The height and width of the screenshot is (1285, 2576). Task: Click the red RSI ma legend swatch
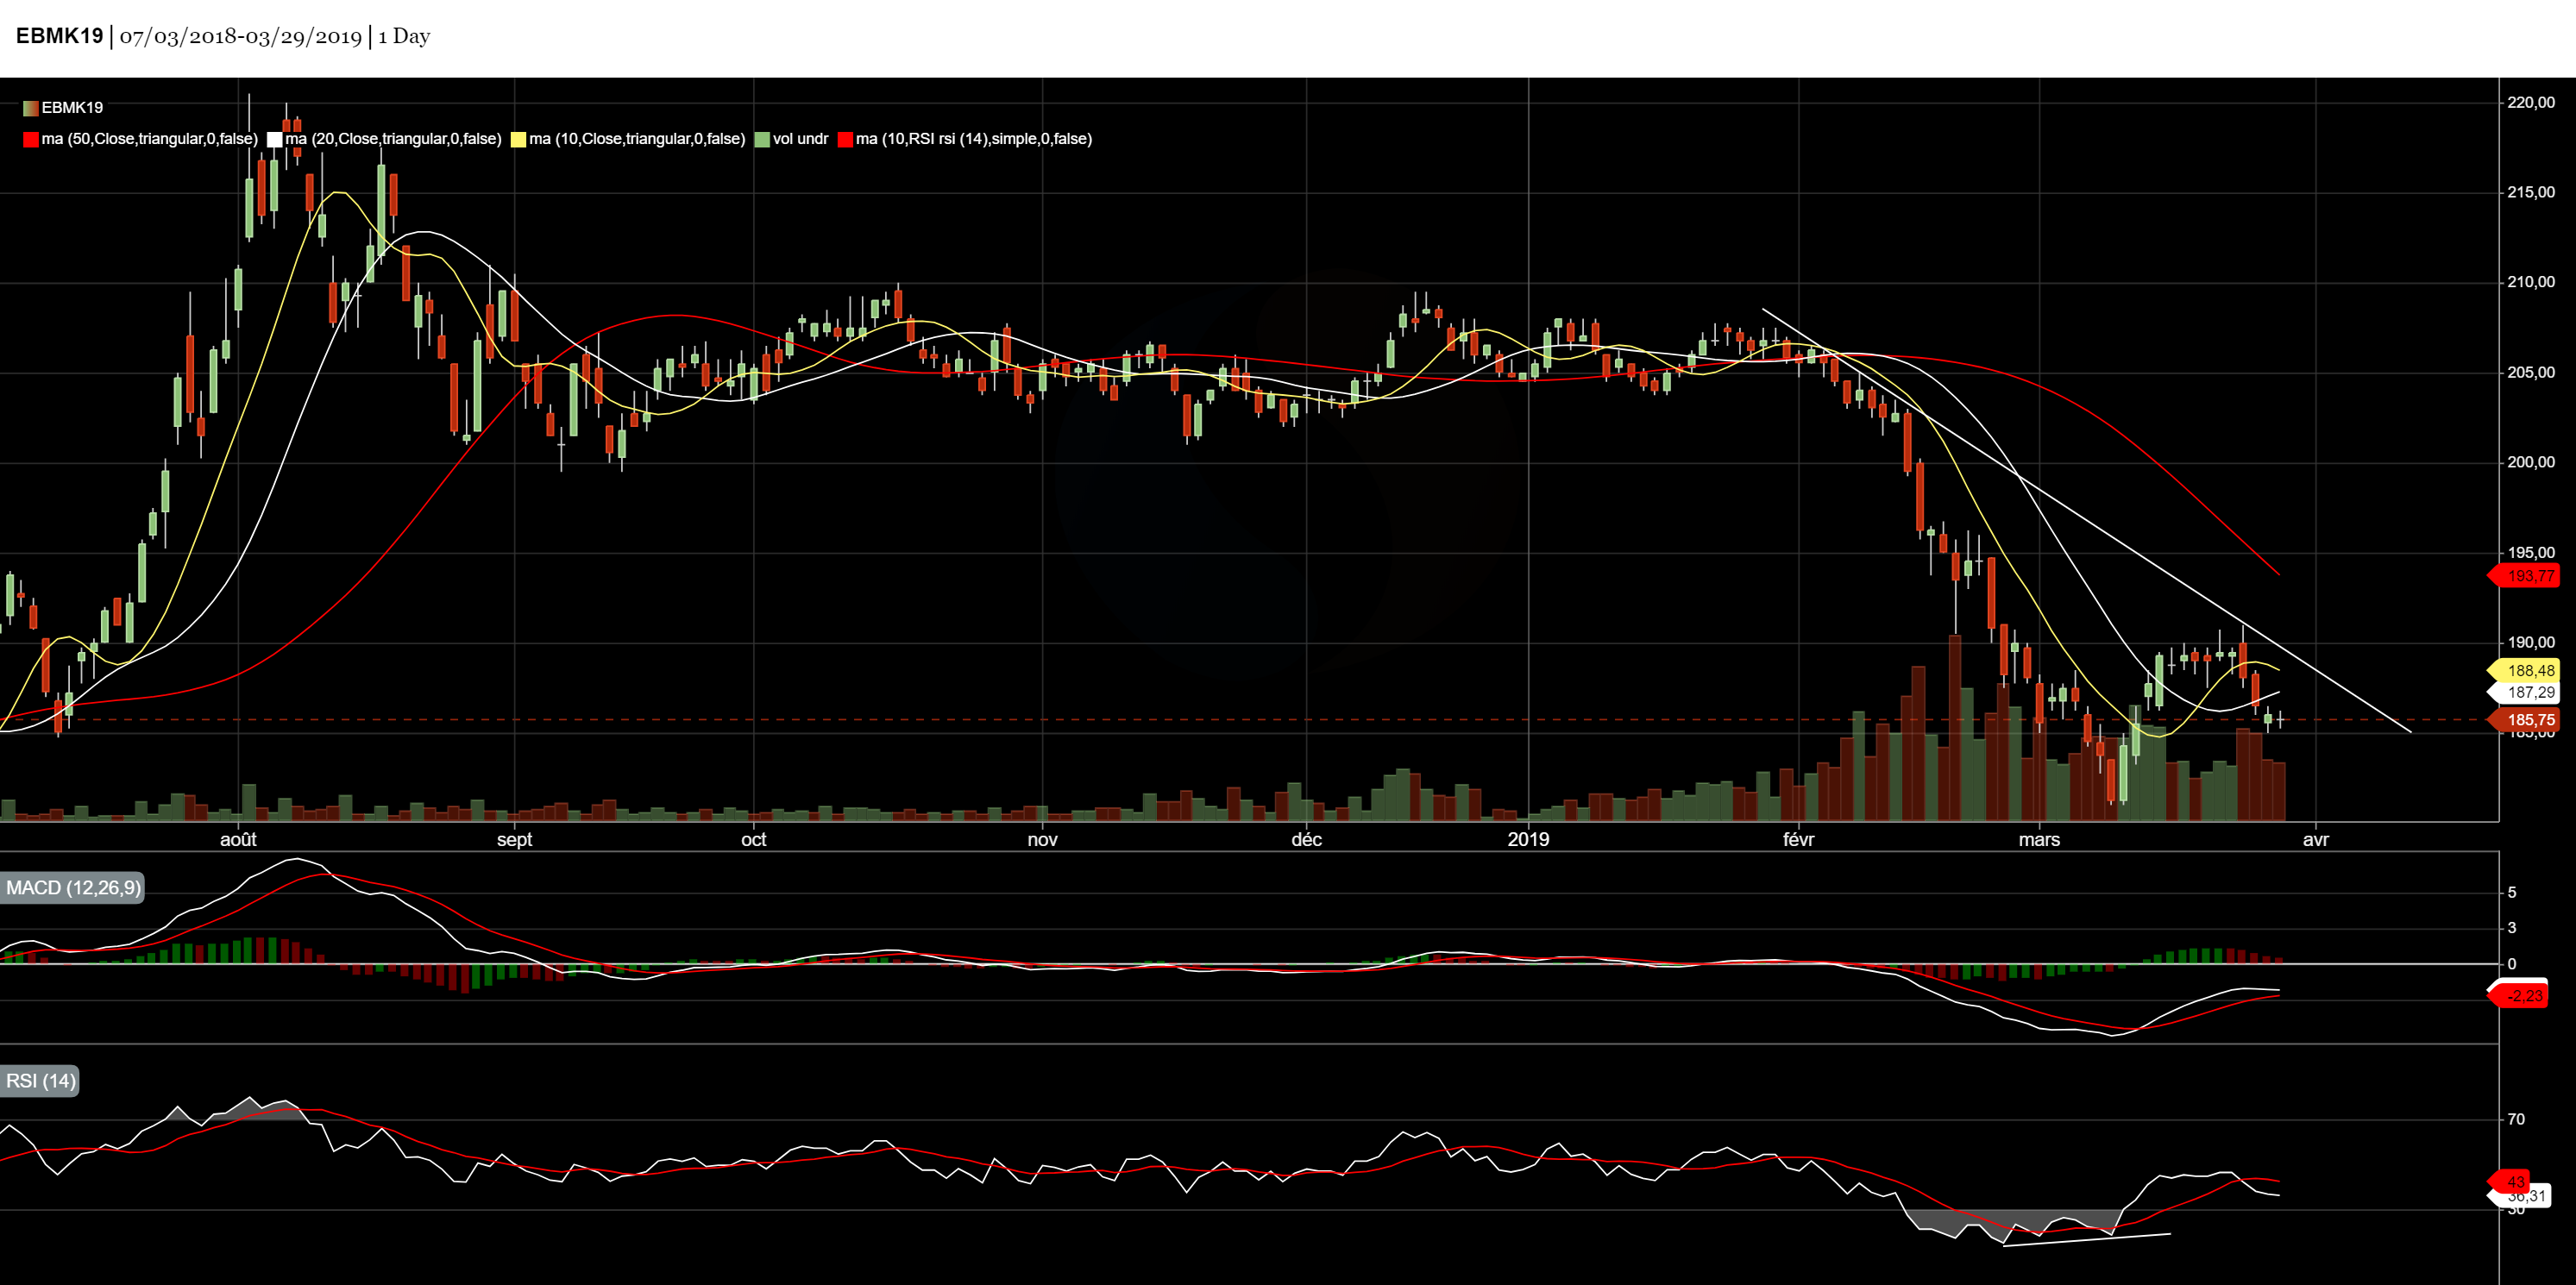pos(845,139)
